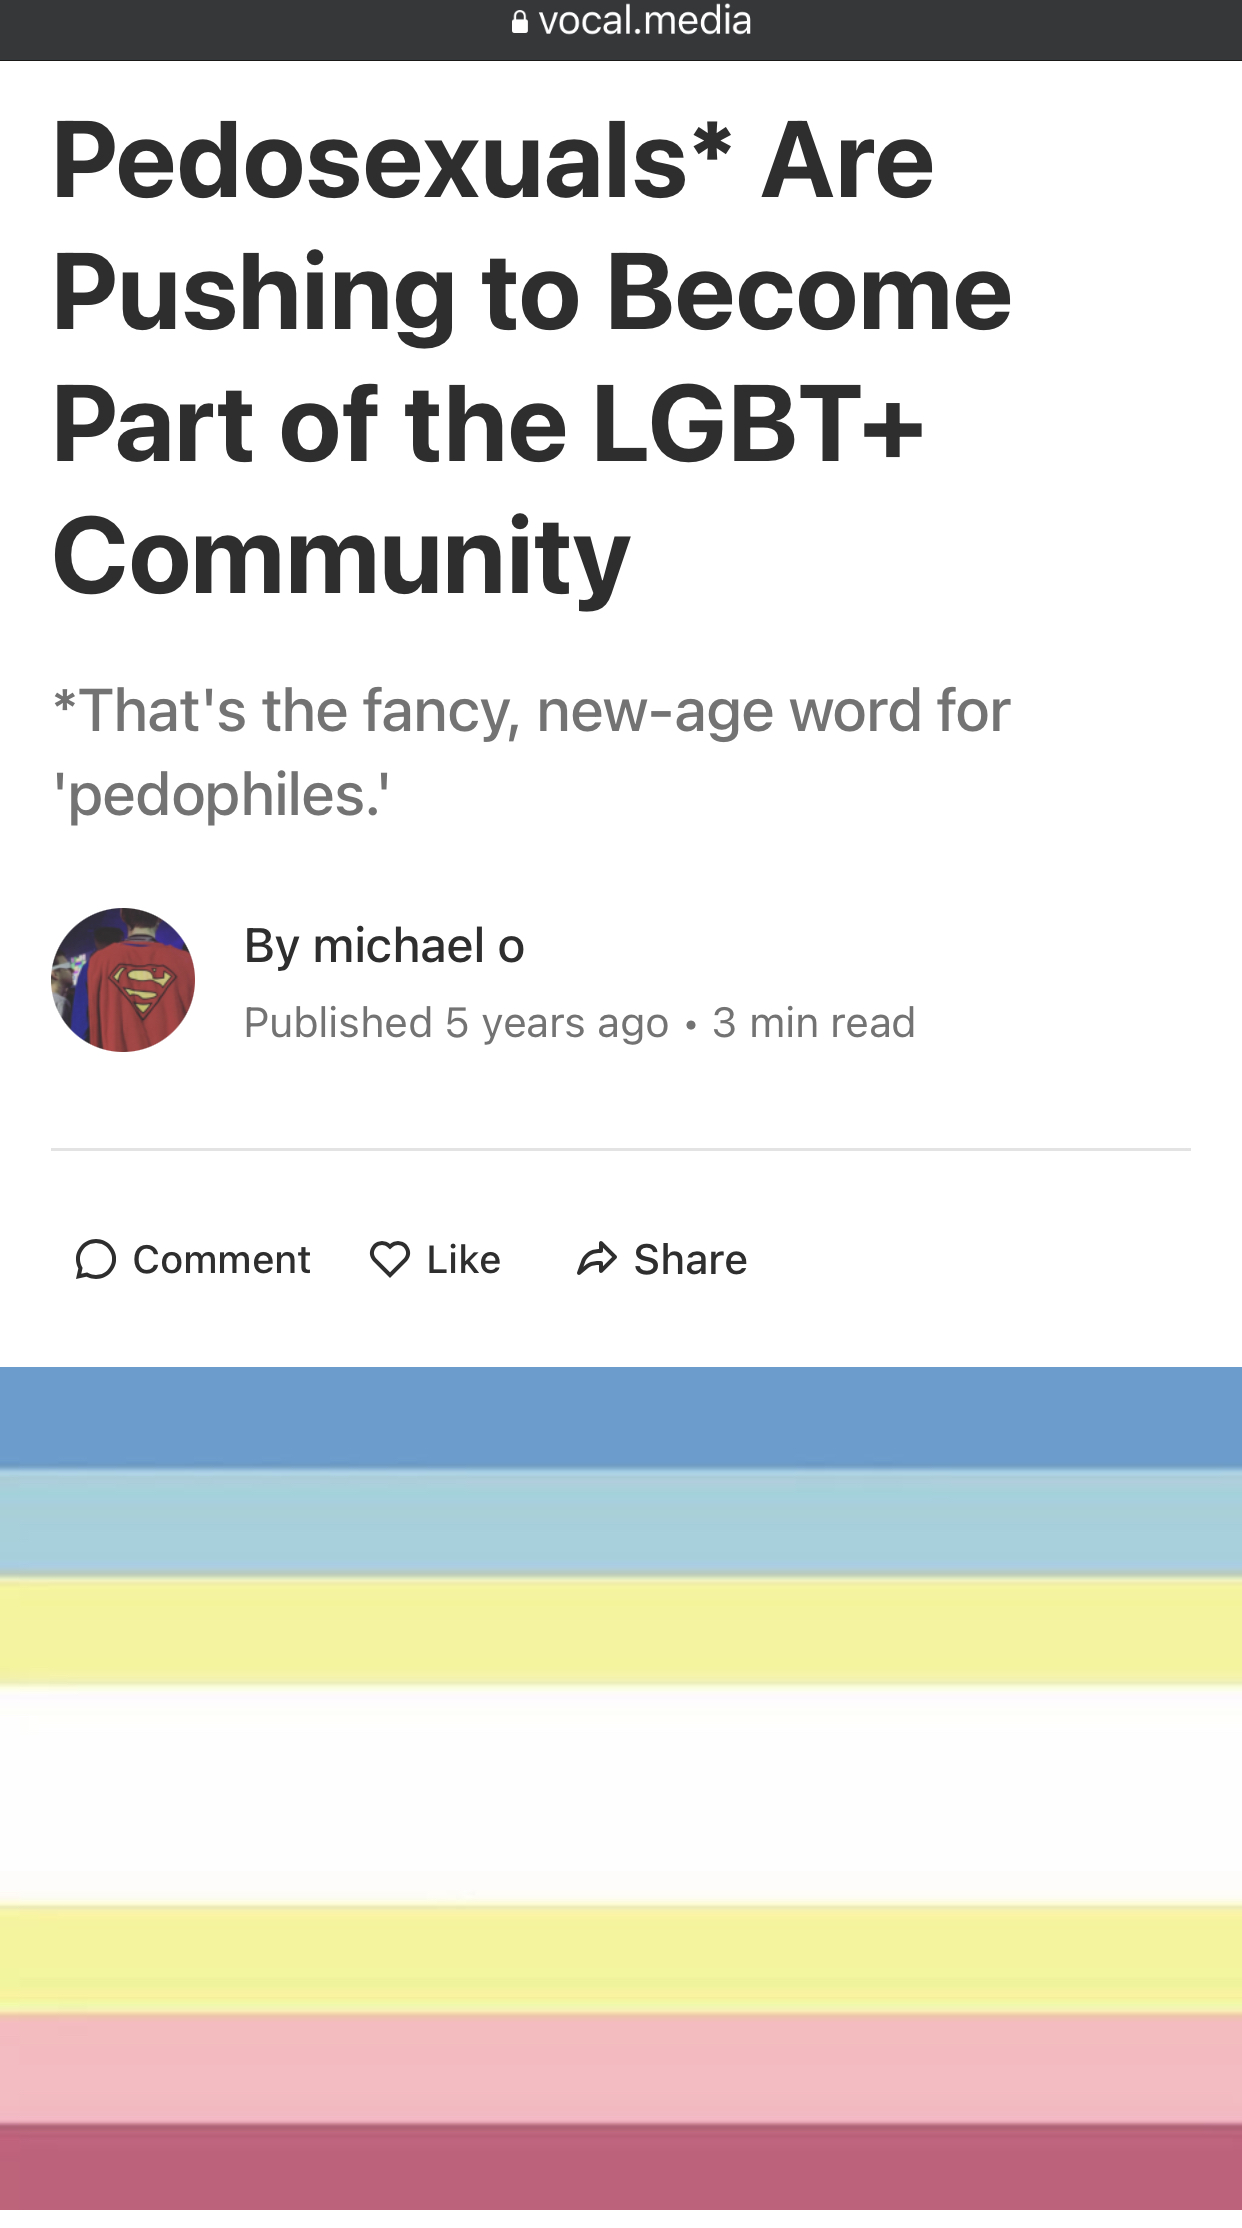
Task: Click the article headline title
Action: click(532, 358)
